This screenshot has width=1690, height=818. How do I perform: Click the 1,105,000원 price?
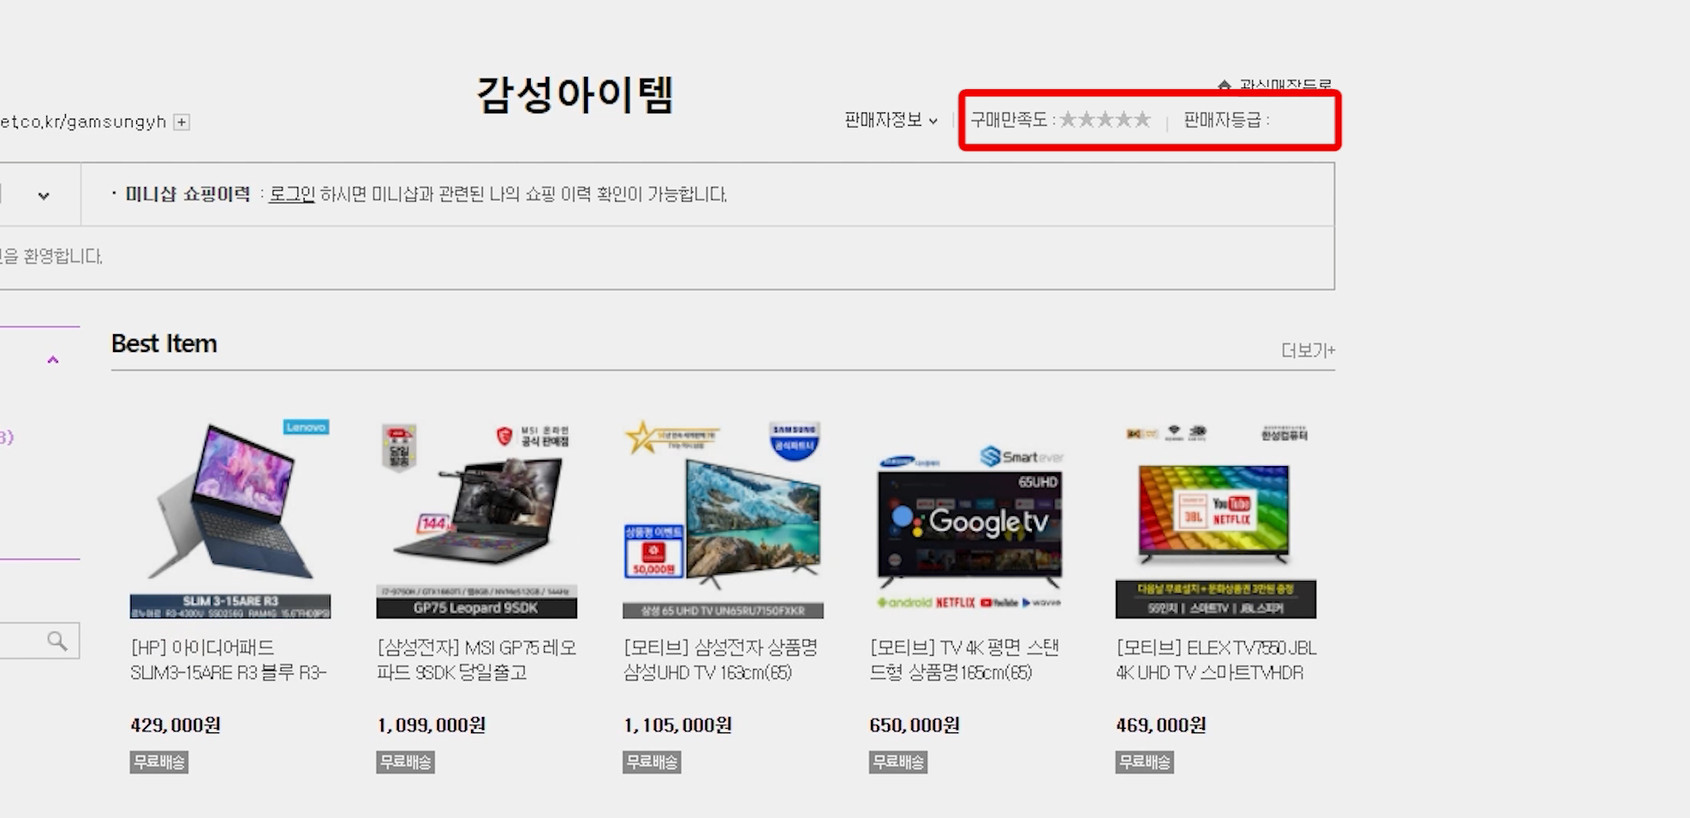678,725
